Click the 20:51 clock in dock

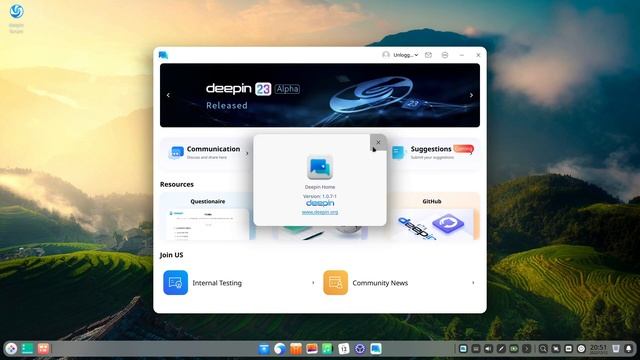pos(598,348)
